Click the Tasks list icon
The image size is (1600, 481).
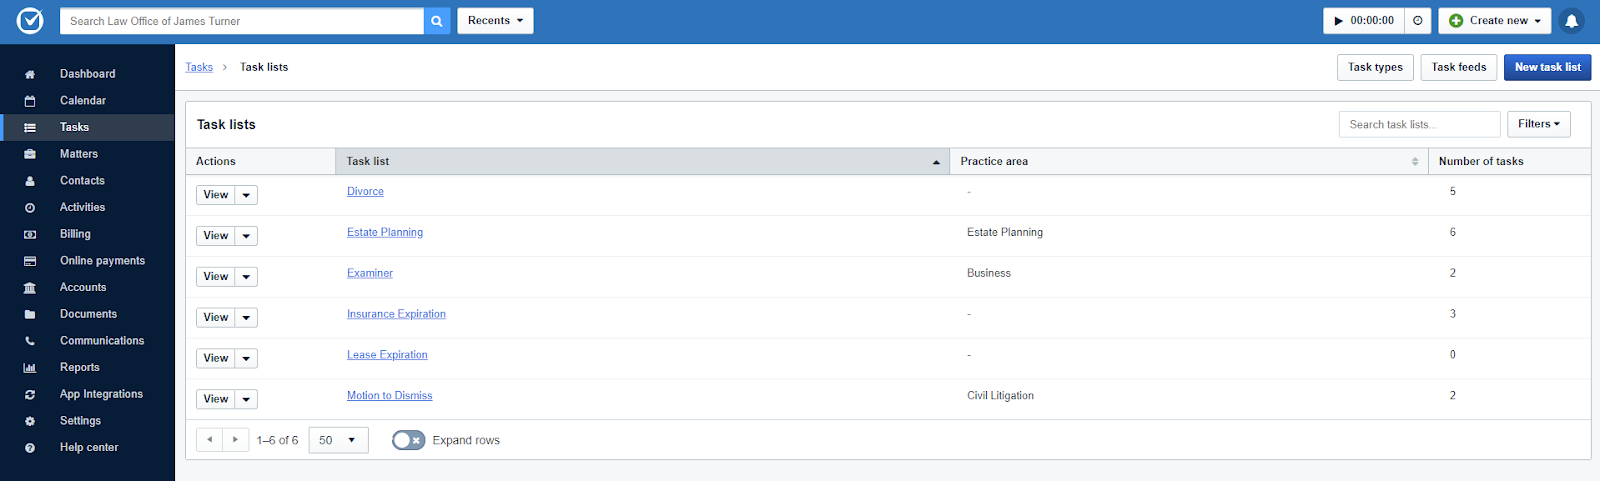point(30,128)
